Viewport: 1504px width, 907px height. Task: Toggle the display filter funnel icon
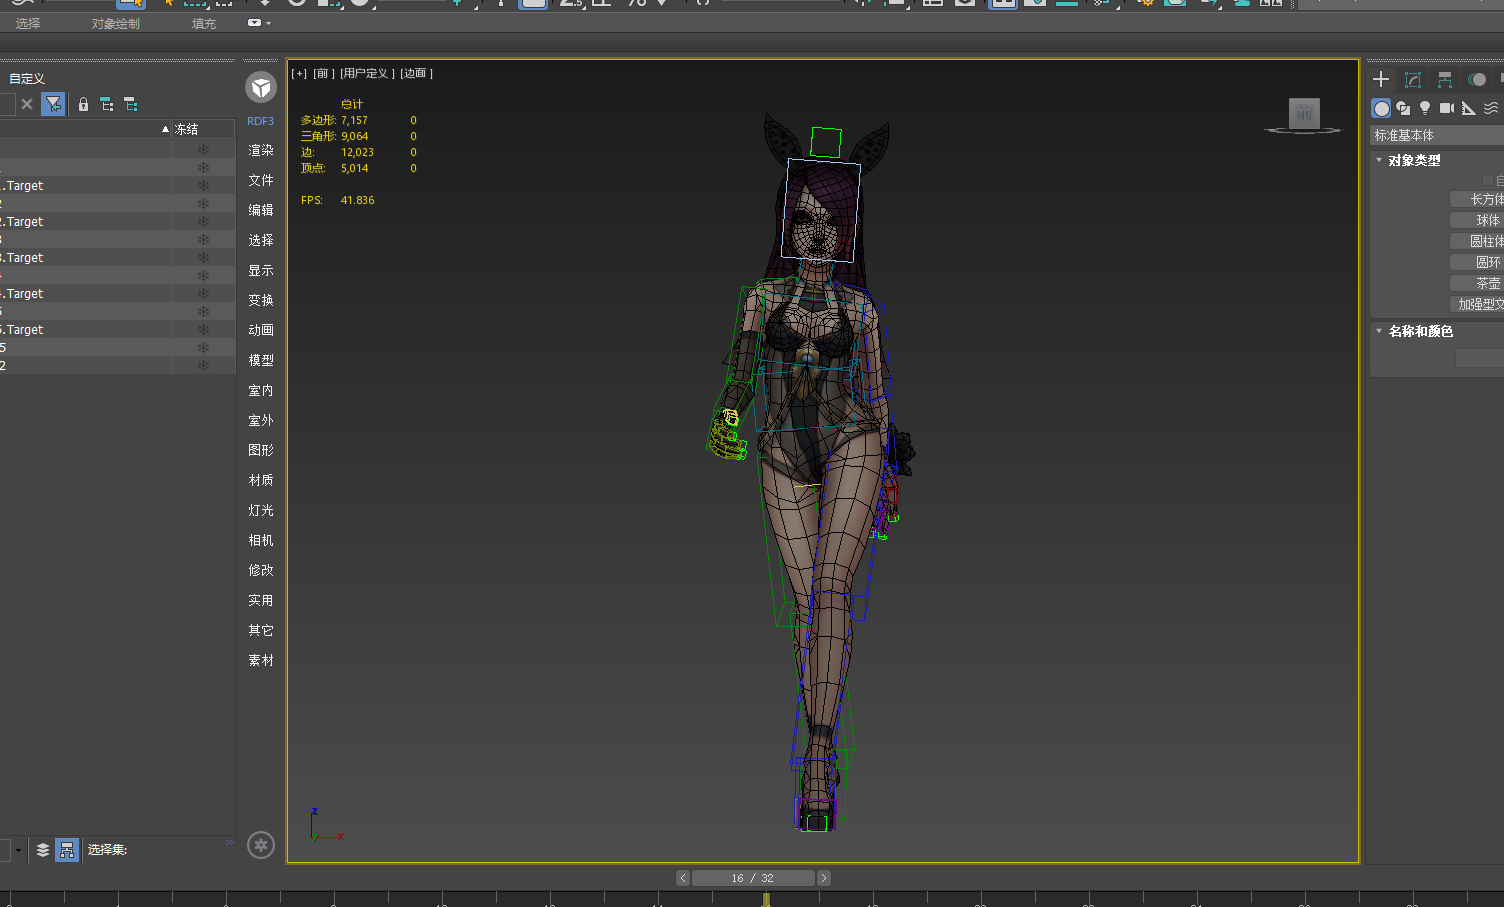(54, 104)
